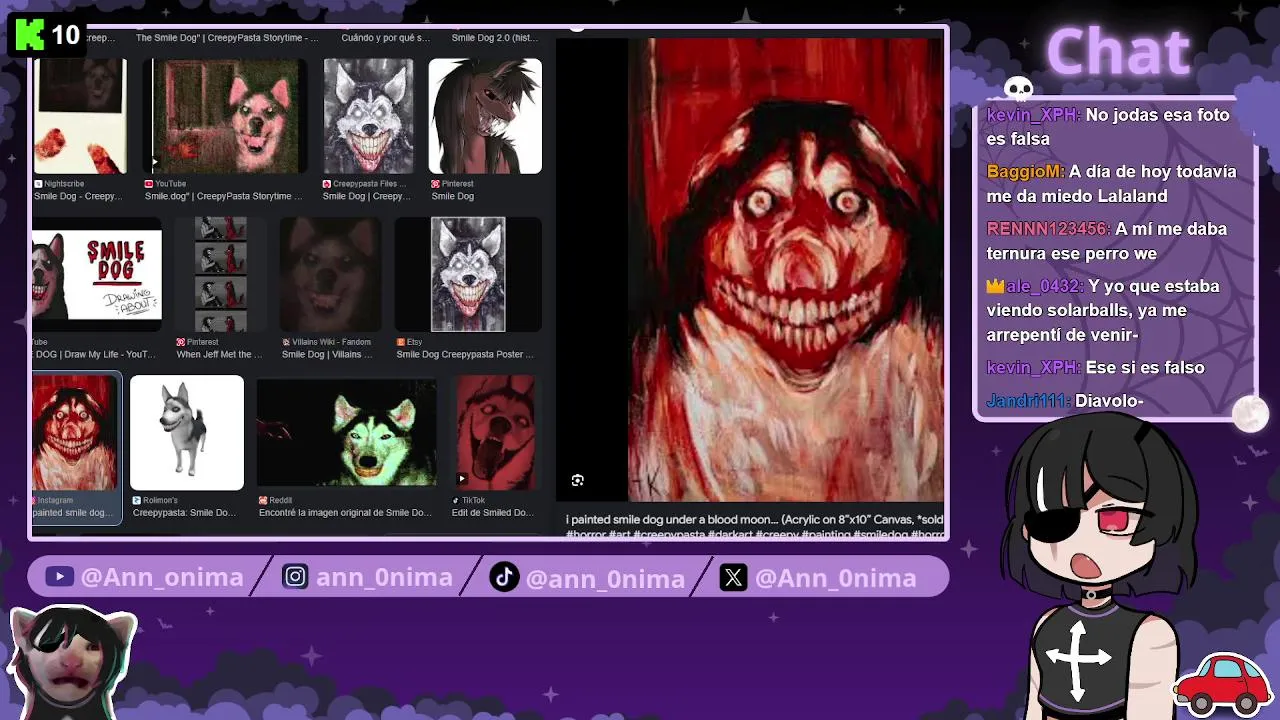Open the TikTok Edit of Smiled Dog thumbnail
This screenshot has height=720, width=1280.
(x=495, y=433)
